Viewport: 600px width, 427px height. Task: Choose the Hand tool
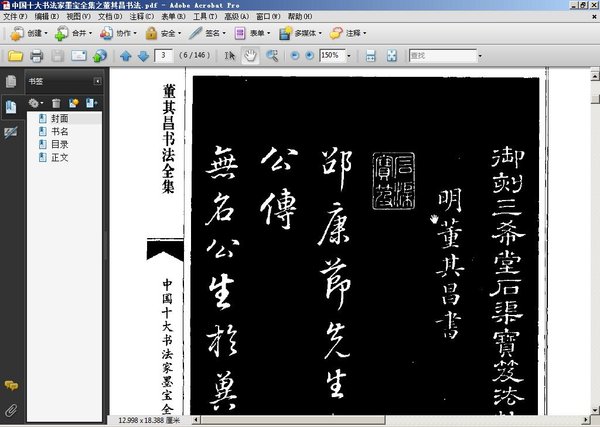coord(250,56)
